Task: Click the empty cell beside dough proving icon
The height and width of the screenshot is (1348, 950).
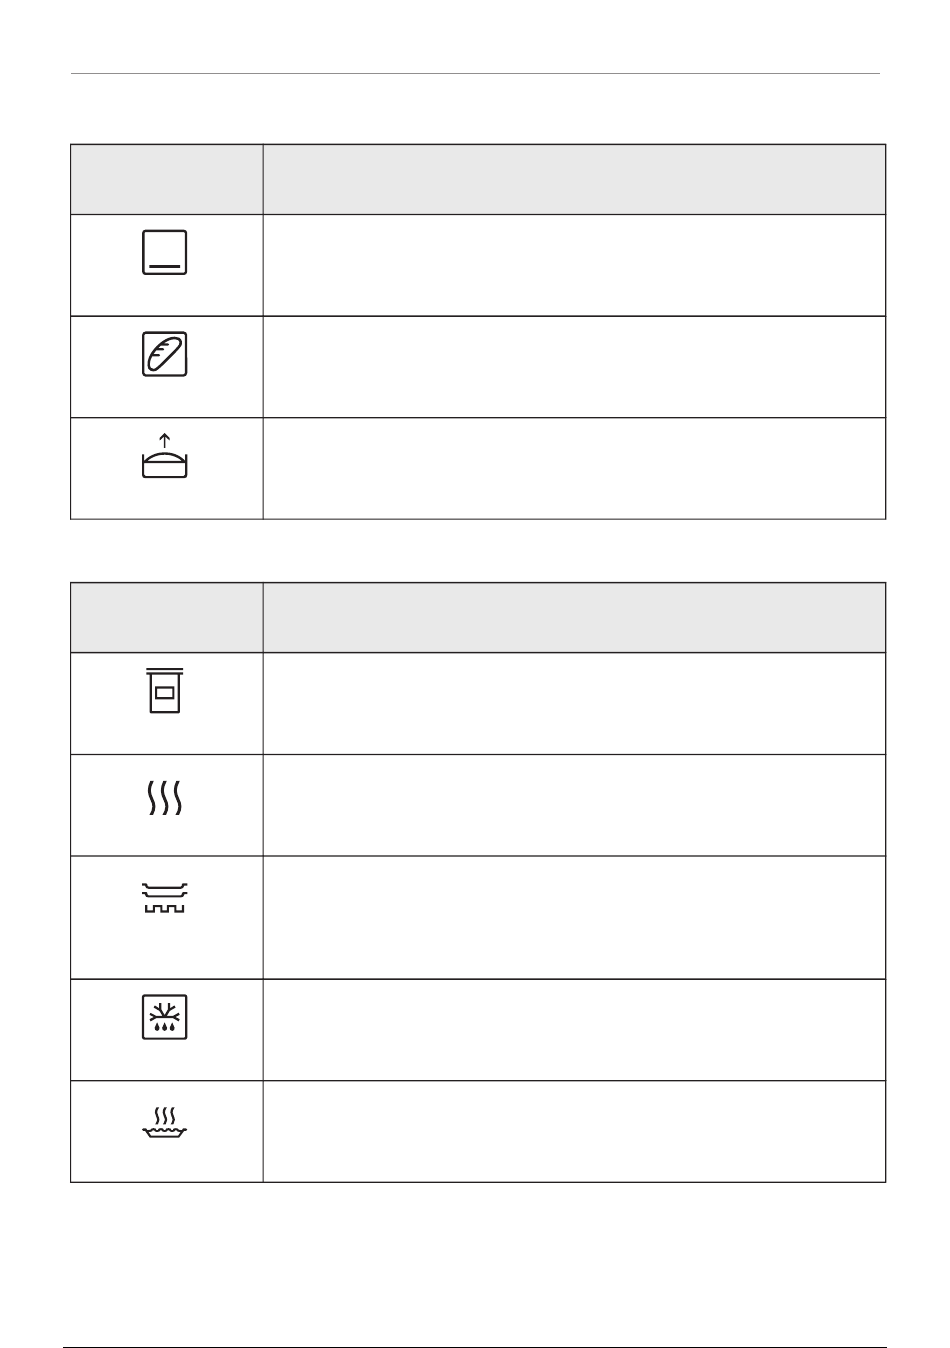Action: pyautogui.click(x=574, y=468)
